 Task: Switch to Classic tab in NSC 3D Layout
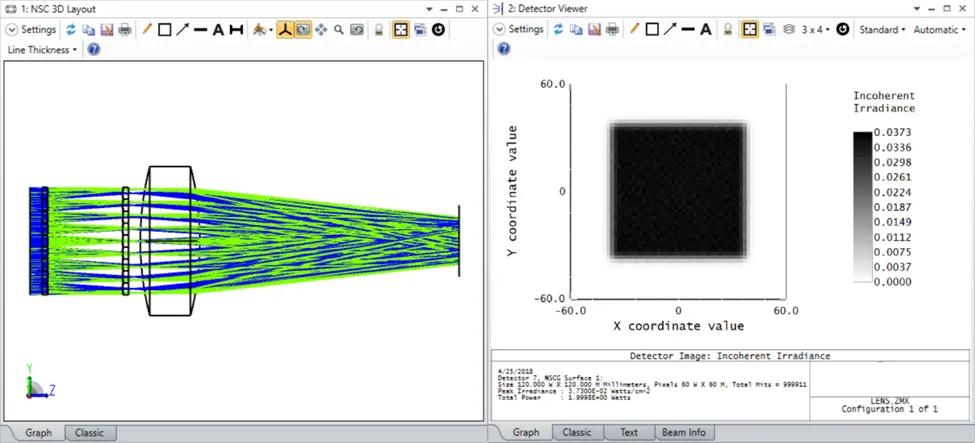89,433
